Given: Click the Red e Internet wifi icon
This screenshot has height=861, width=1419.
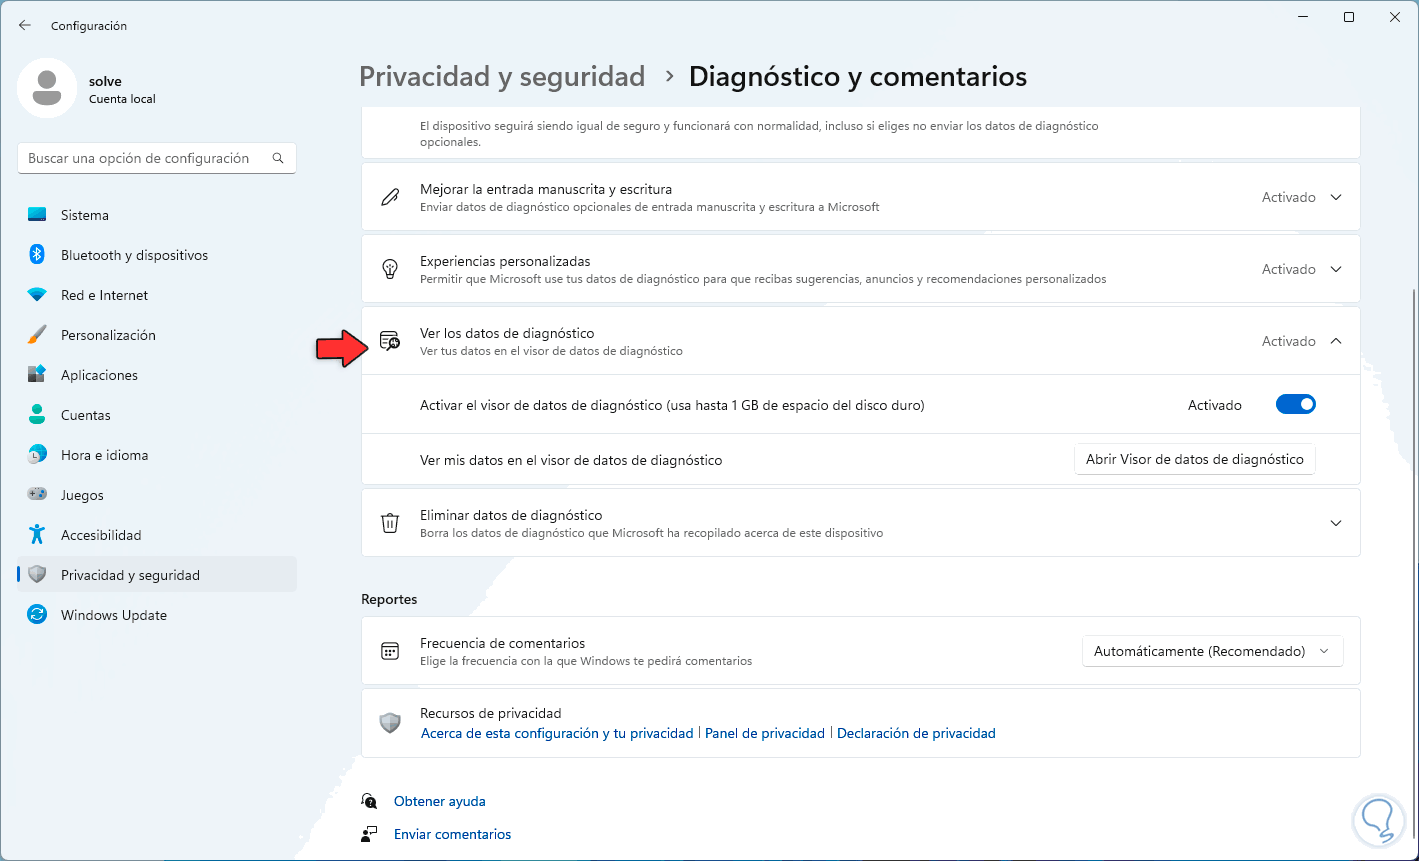Looking at the screenshot, I should (37, 295).
